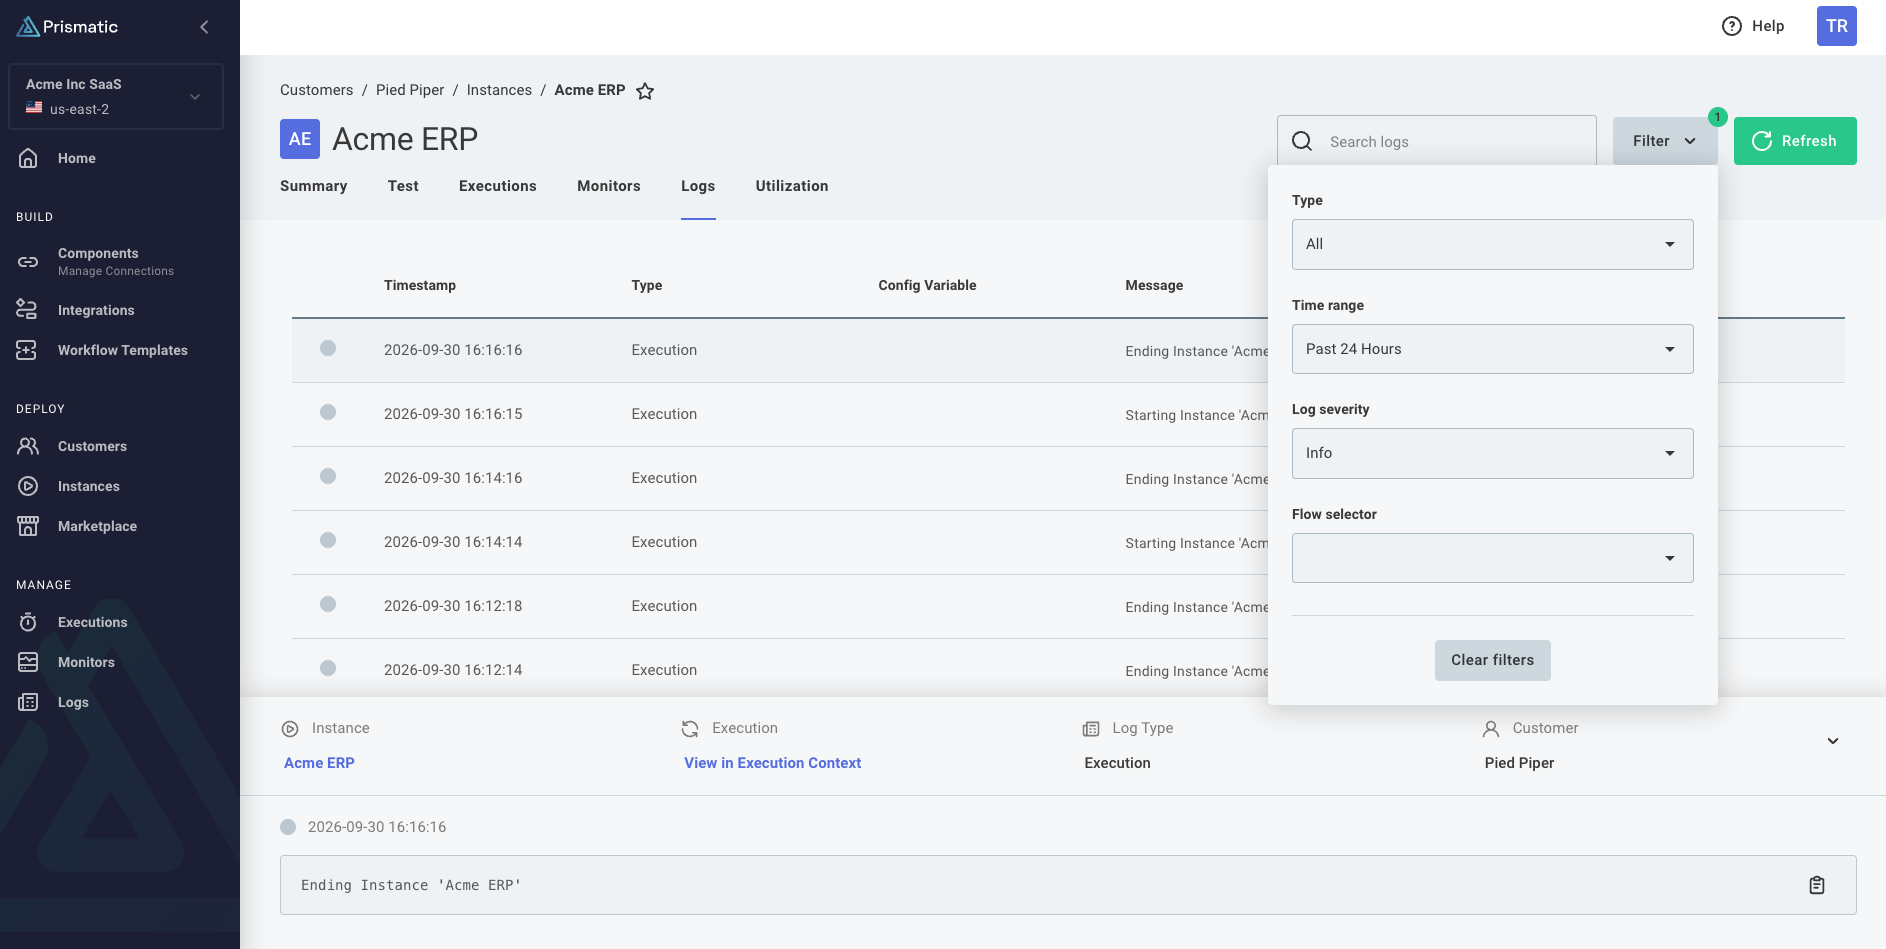This screenshot has width=1886, height=949.
Task: Click the Customers people icon
Action: coord(28,446)
